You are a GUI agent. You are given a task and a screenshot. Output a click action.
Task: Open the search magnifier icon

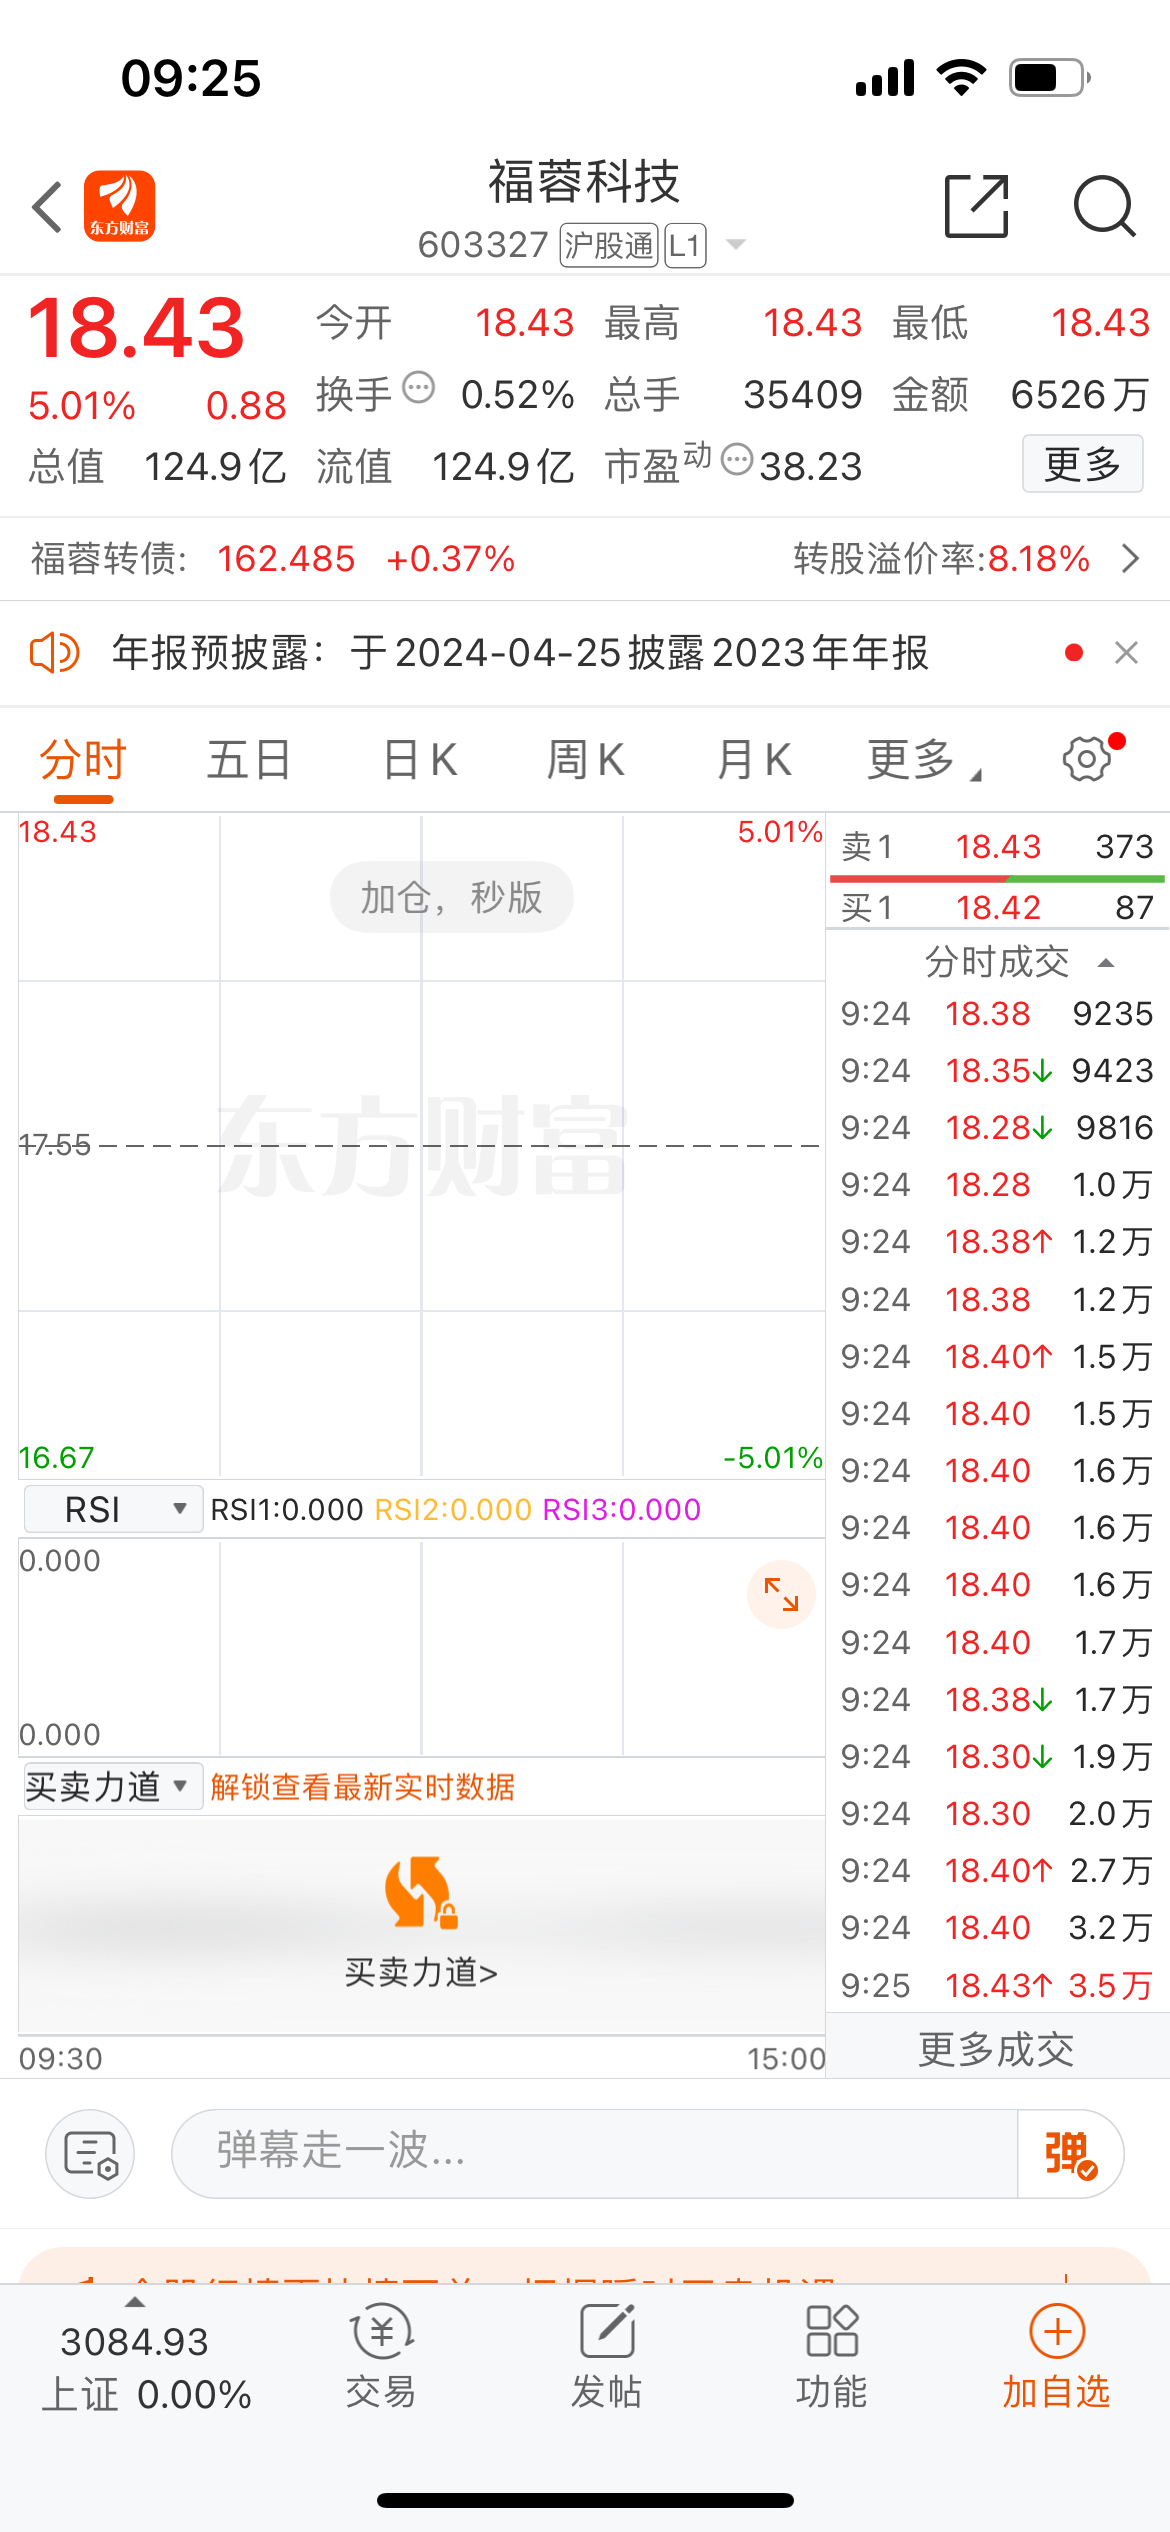1104,206
